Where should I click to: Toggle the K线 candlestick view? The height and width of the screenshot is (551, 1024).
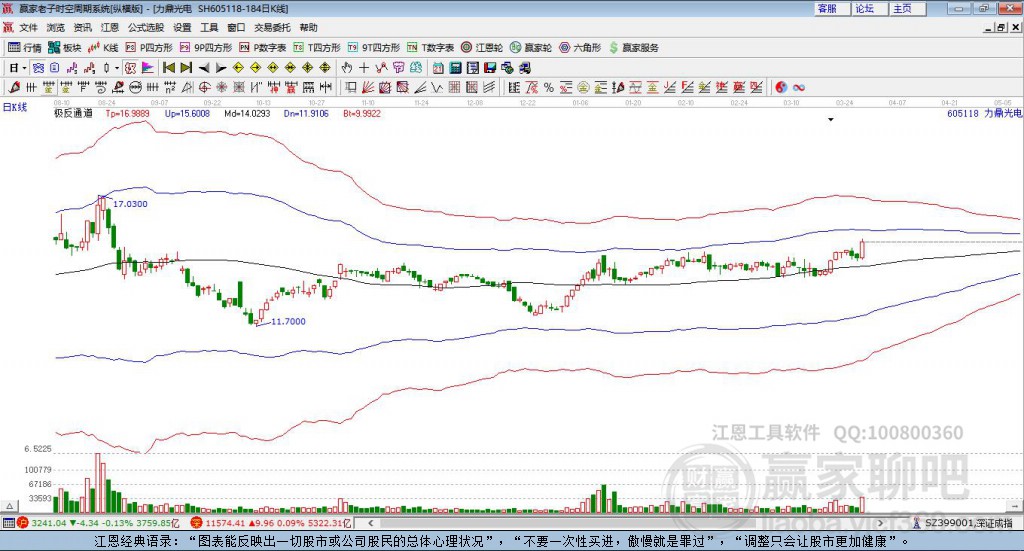103,48
